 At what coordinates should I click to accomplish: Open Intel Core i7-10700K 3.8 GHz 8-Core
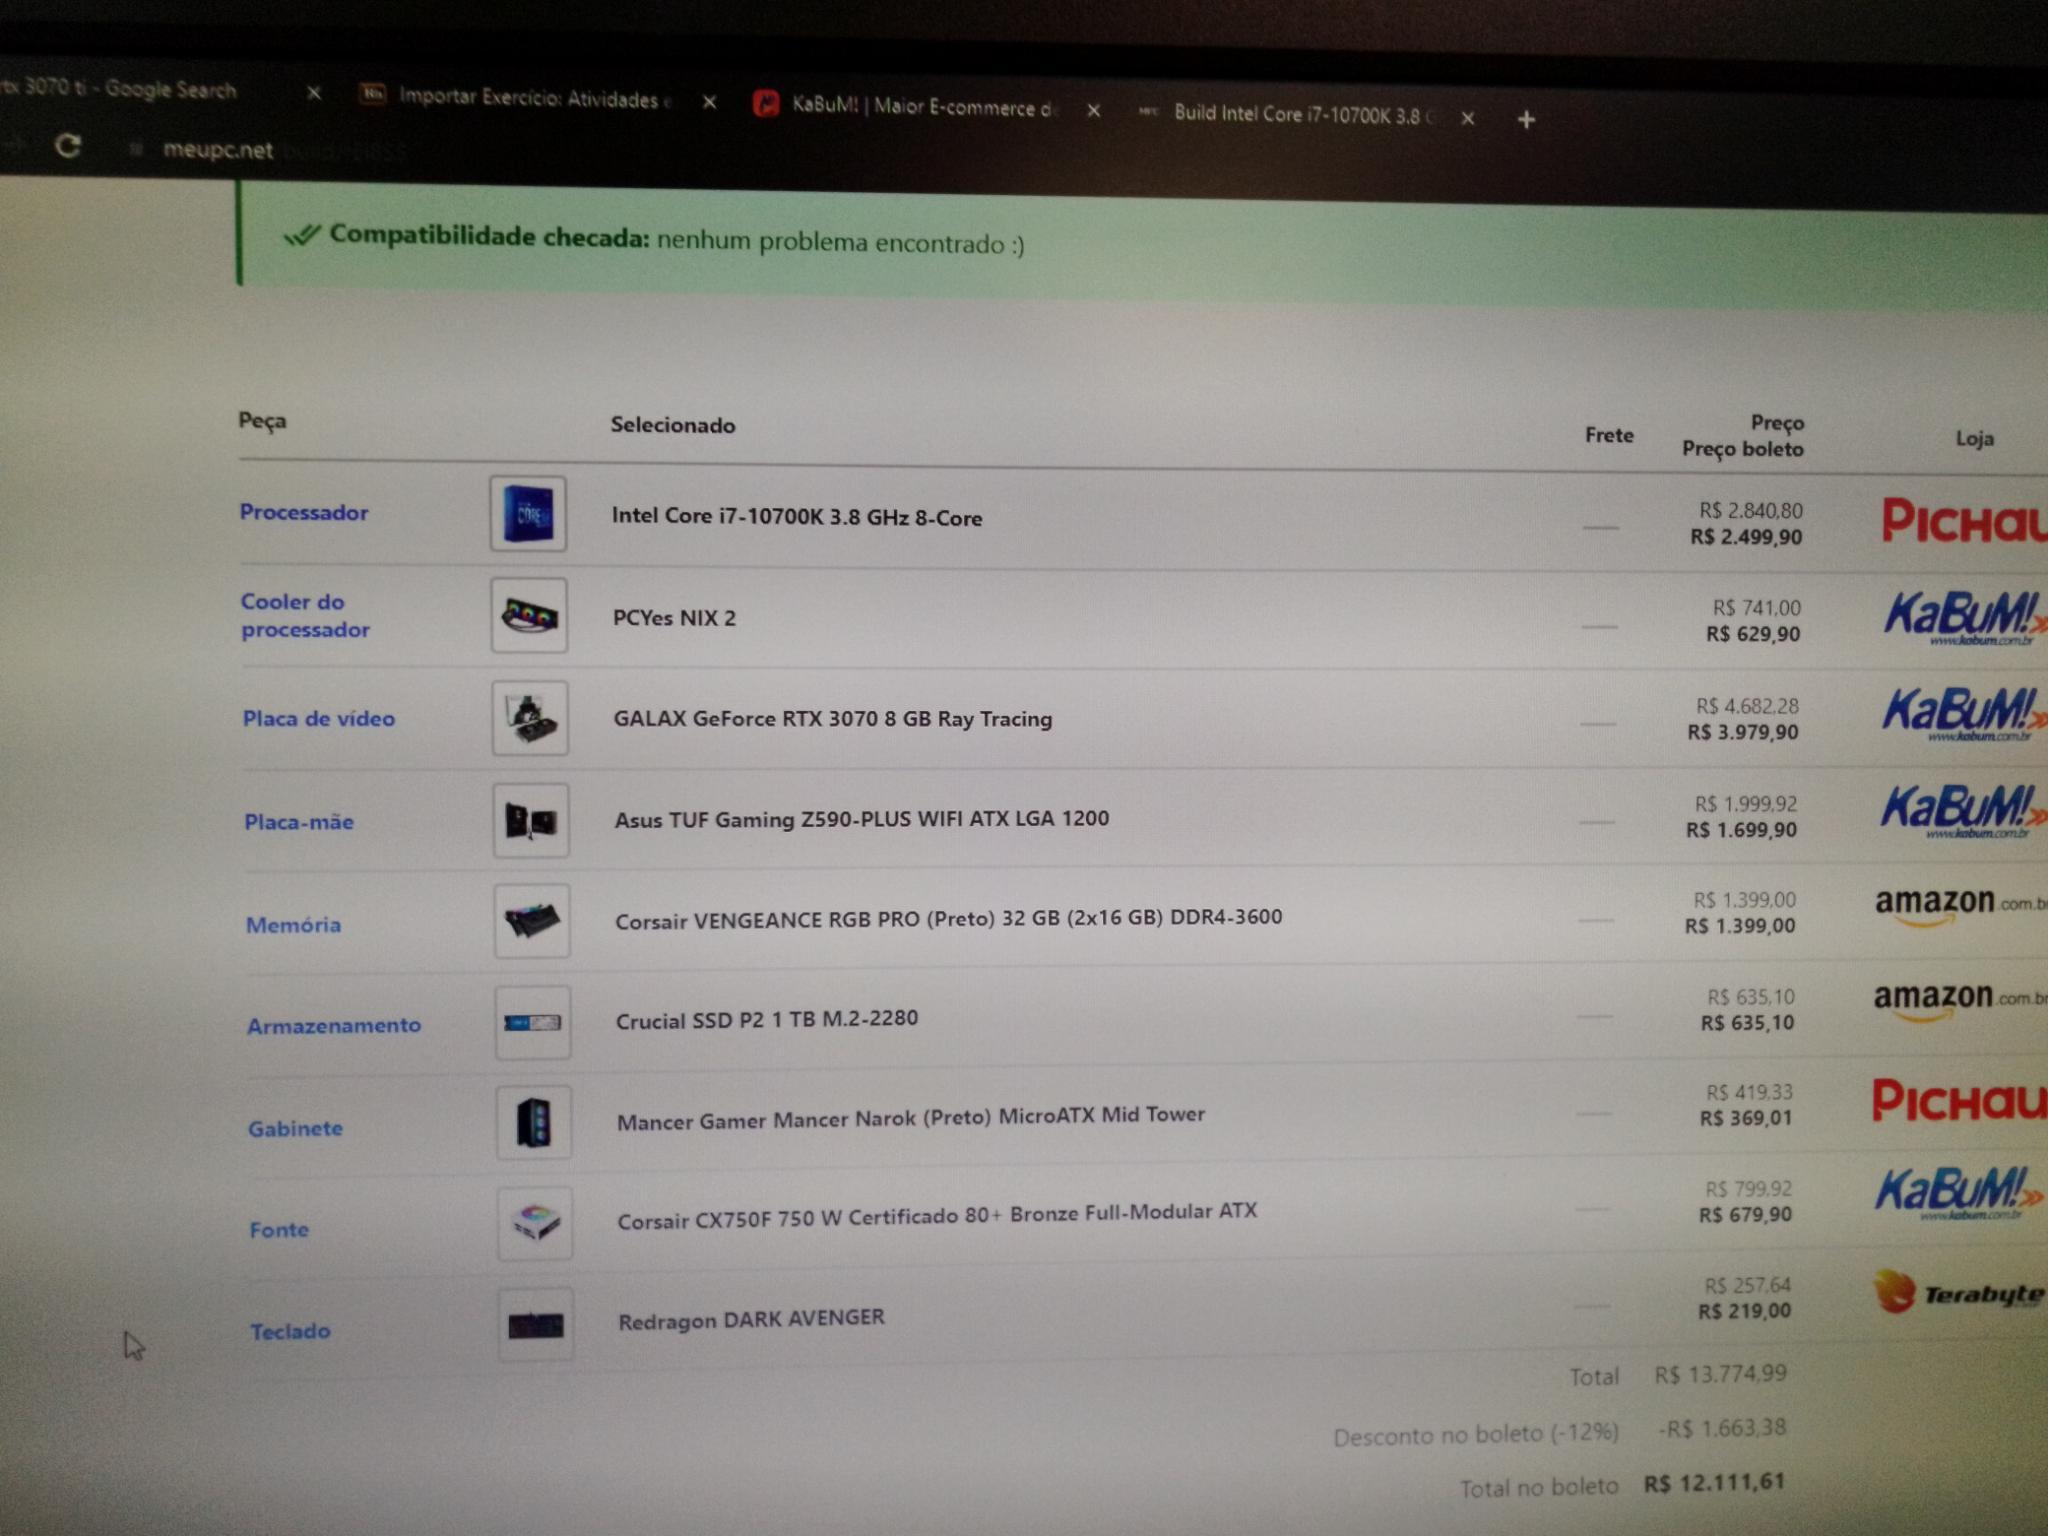click(796, 517)
